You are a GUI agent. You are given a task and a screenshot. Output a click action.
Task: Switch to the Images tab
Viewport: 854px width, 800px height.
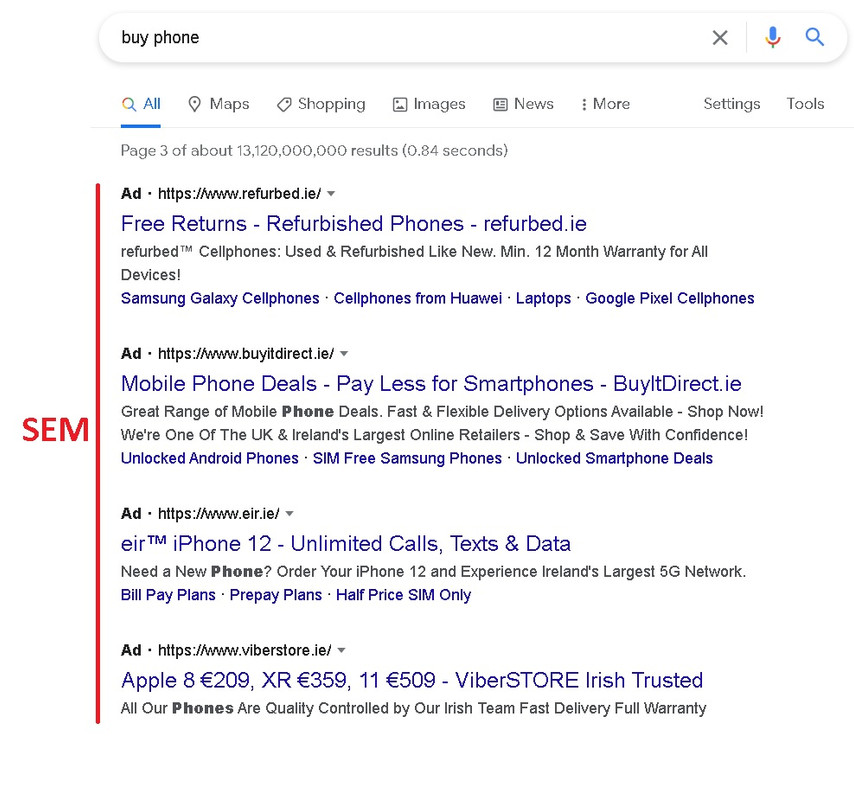[x=429, y=104]
